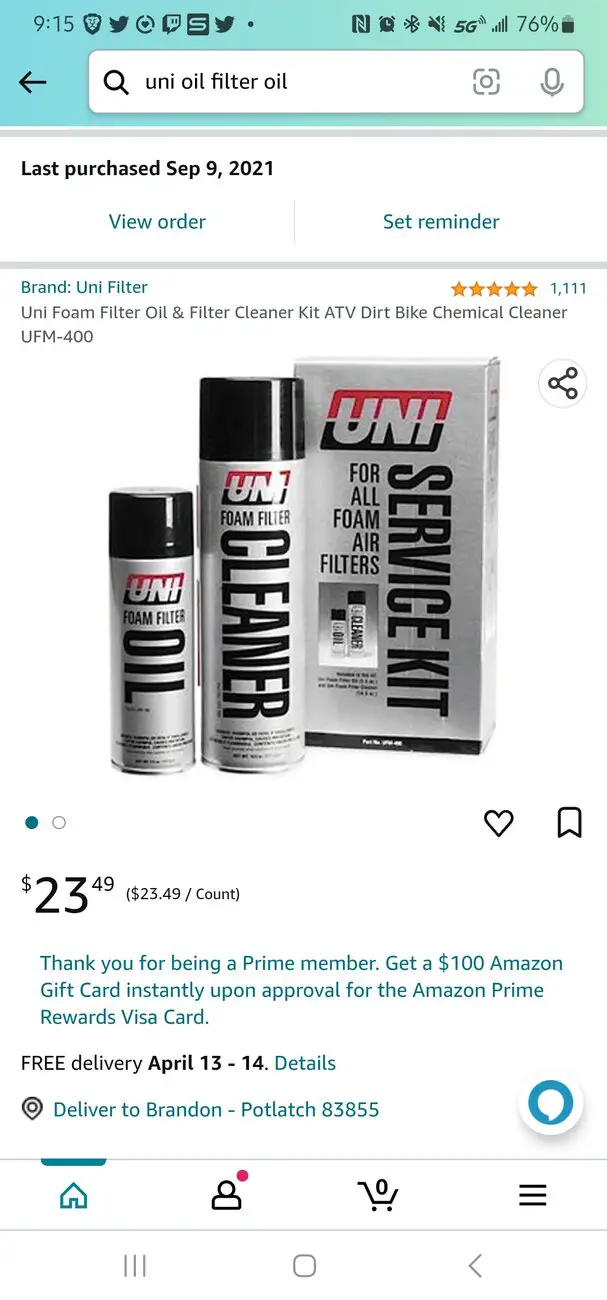Tap the search field text
Image resolution: width=607 pixels, height=1300 pixels.
(x=216, y=82)
